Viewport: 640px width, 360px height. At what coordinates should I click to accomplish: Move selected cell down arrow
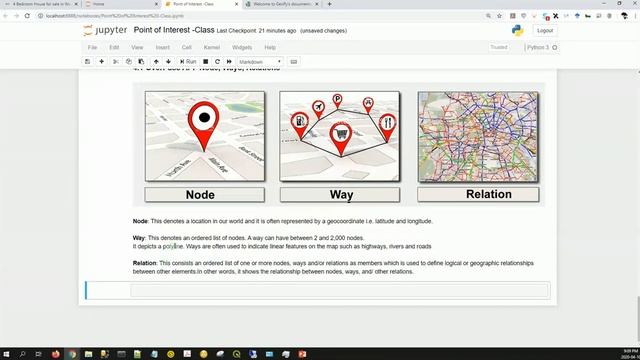[x=168, y=62]
